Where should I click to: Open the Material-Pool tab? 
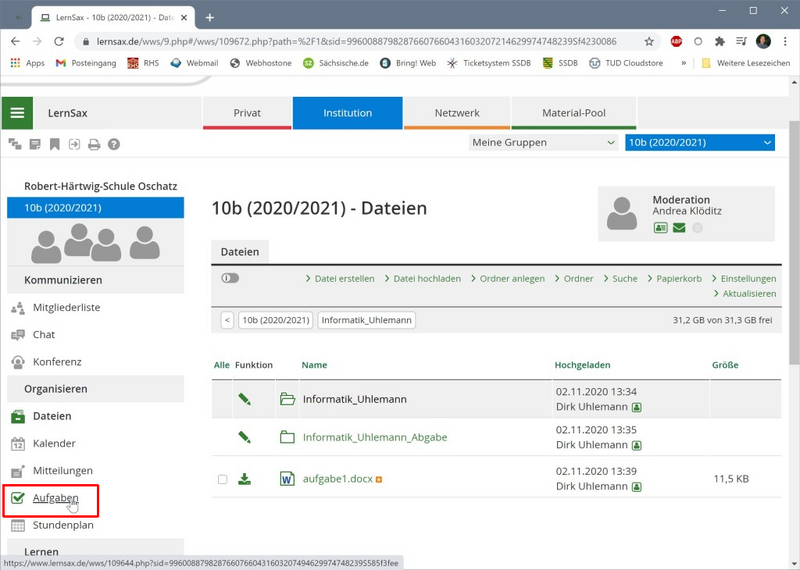click(x=573, y=113)
